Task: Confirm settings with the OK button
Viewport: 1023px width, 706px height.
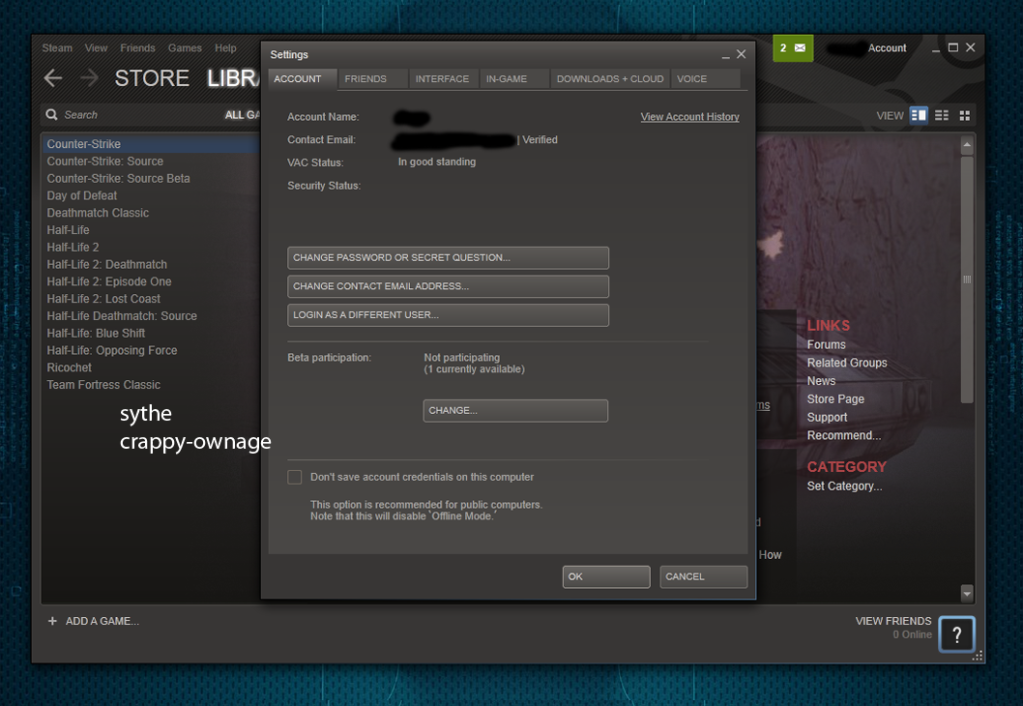Action: 606,577
